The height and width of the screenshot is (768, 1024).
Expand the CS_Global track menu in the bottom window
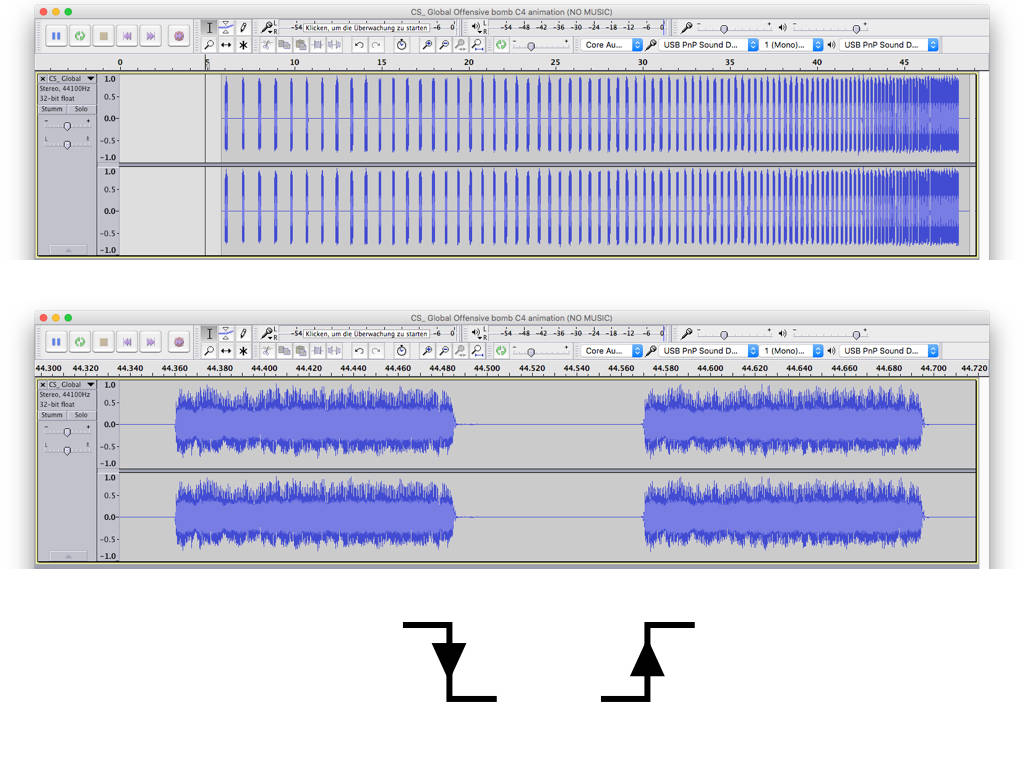coord(91,384)
